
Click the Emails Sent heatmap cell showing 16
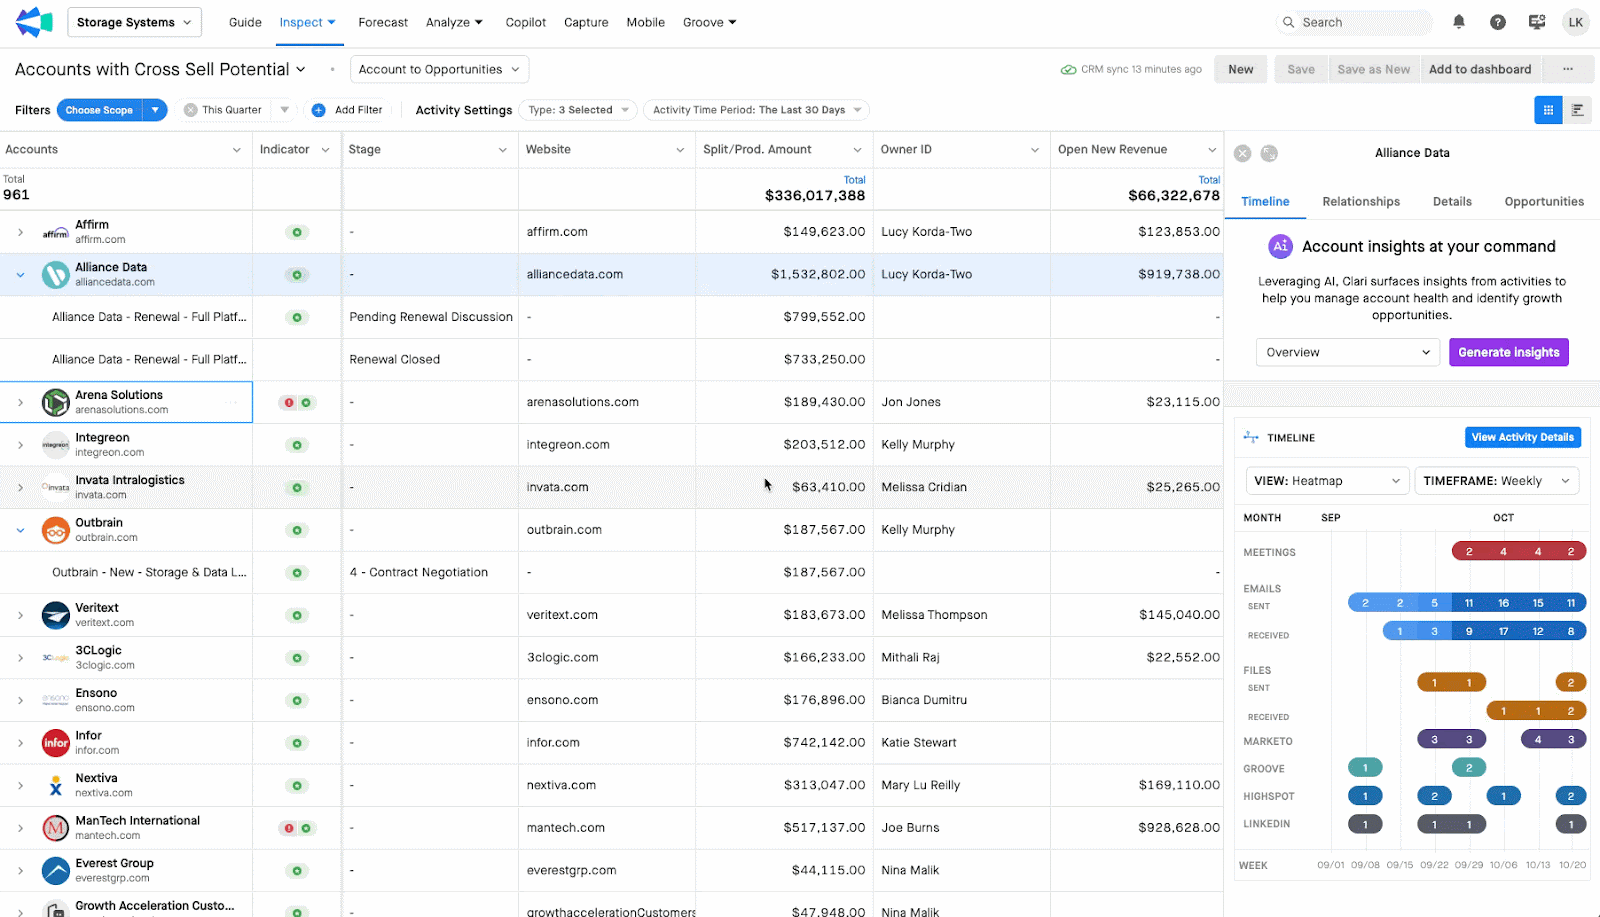tap(1503, 603)
